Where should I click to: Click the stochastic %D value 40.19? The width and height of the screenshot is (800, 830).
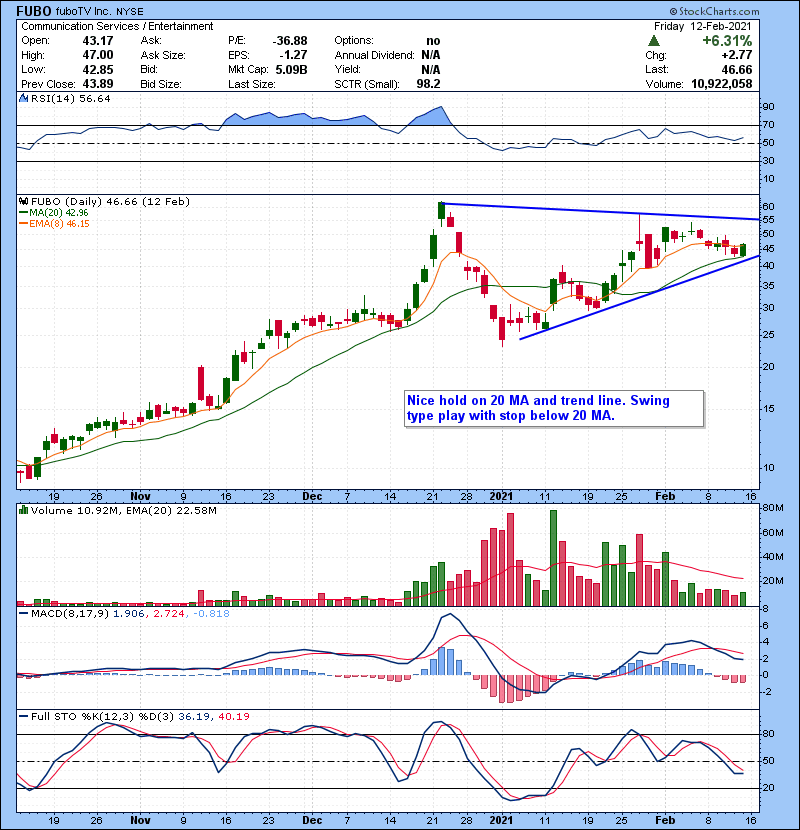tap(233, 716)
